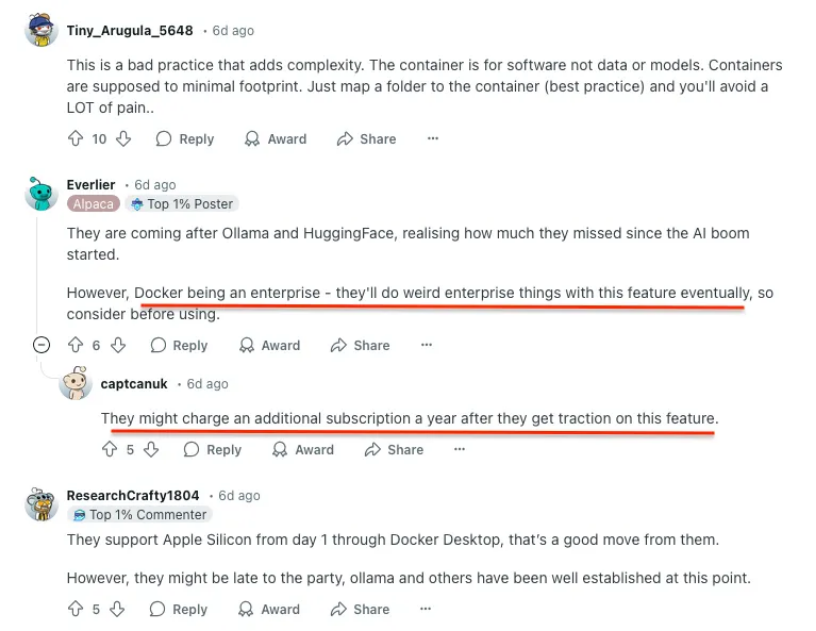Open captcanuk's avatar profile
Viewport: 816px width, 631px height.
click(76, 384)
